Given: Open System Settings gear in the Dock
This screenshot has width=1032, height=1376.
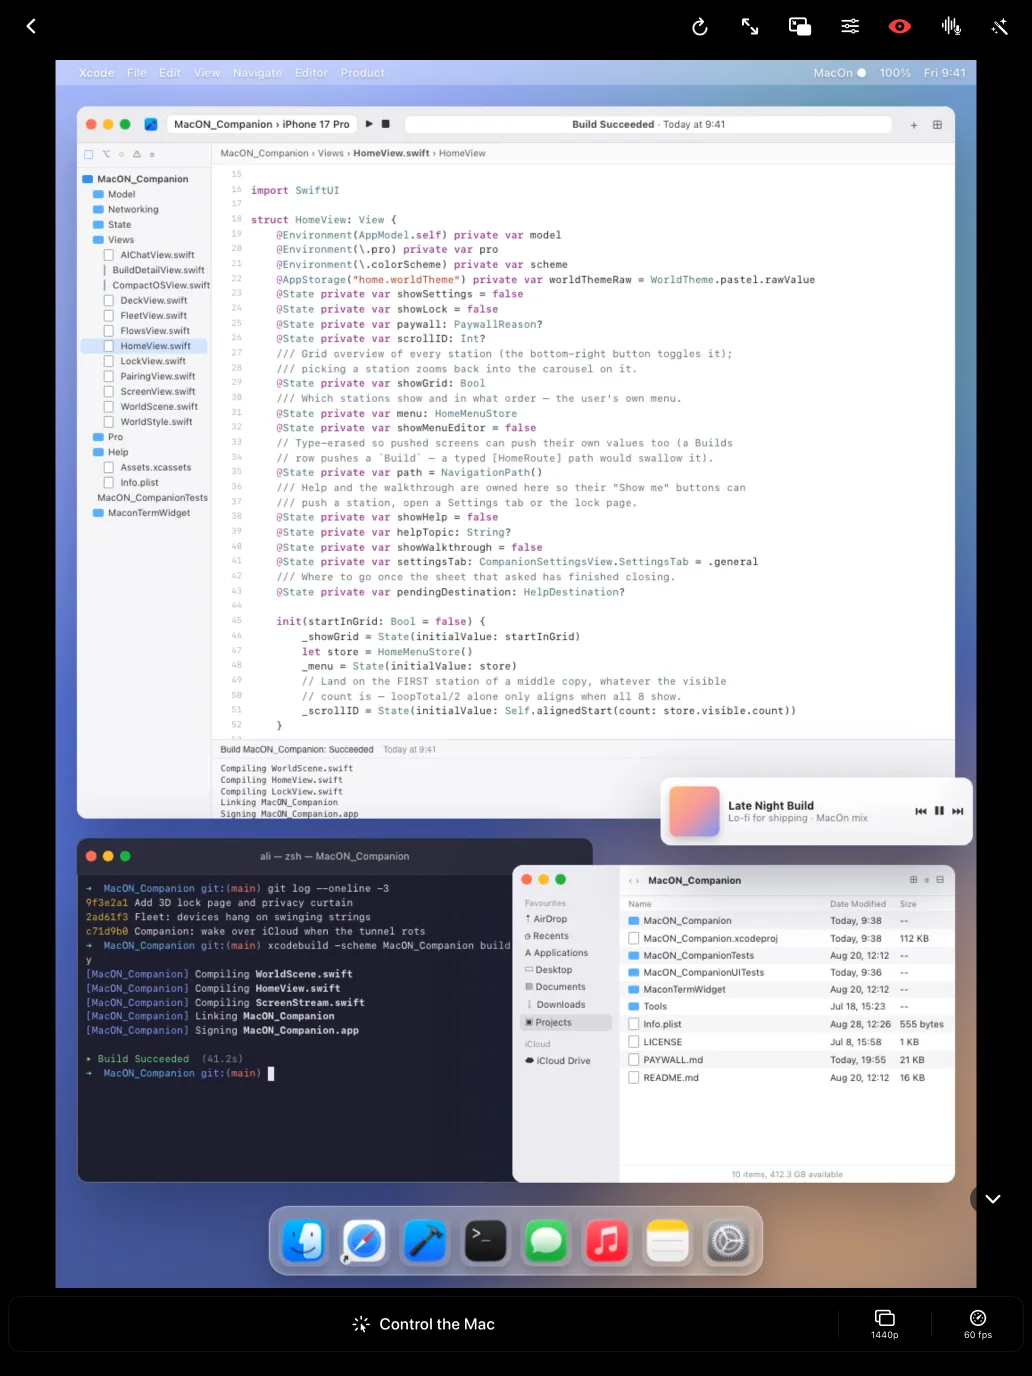Looking at the screenshot, I should tap(728, 1242).
